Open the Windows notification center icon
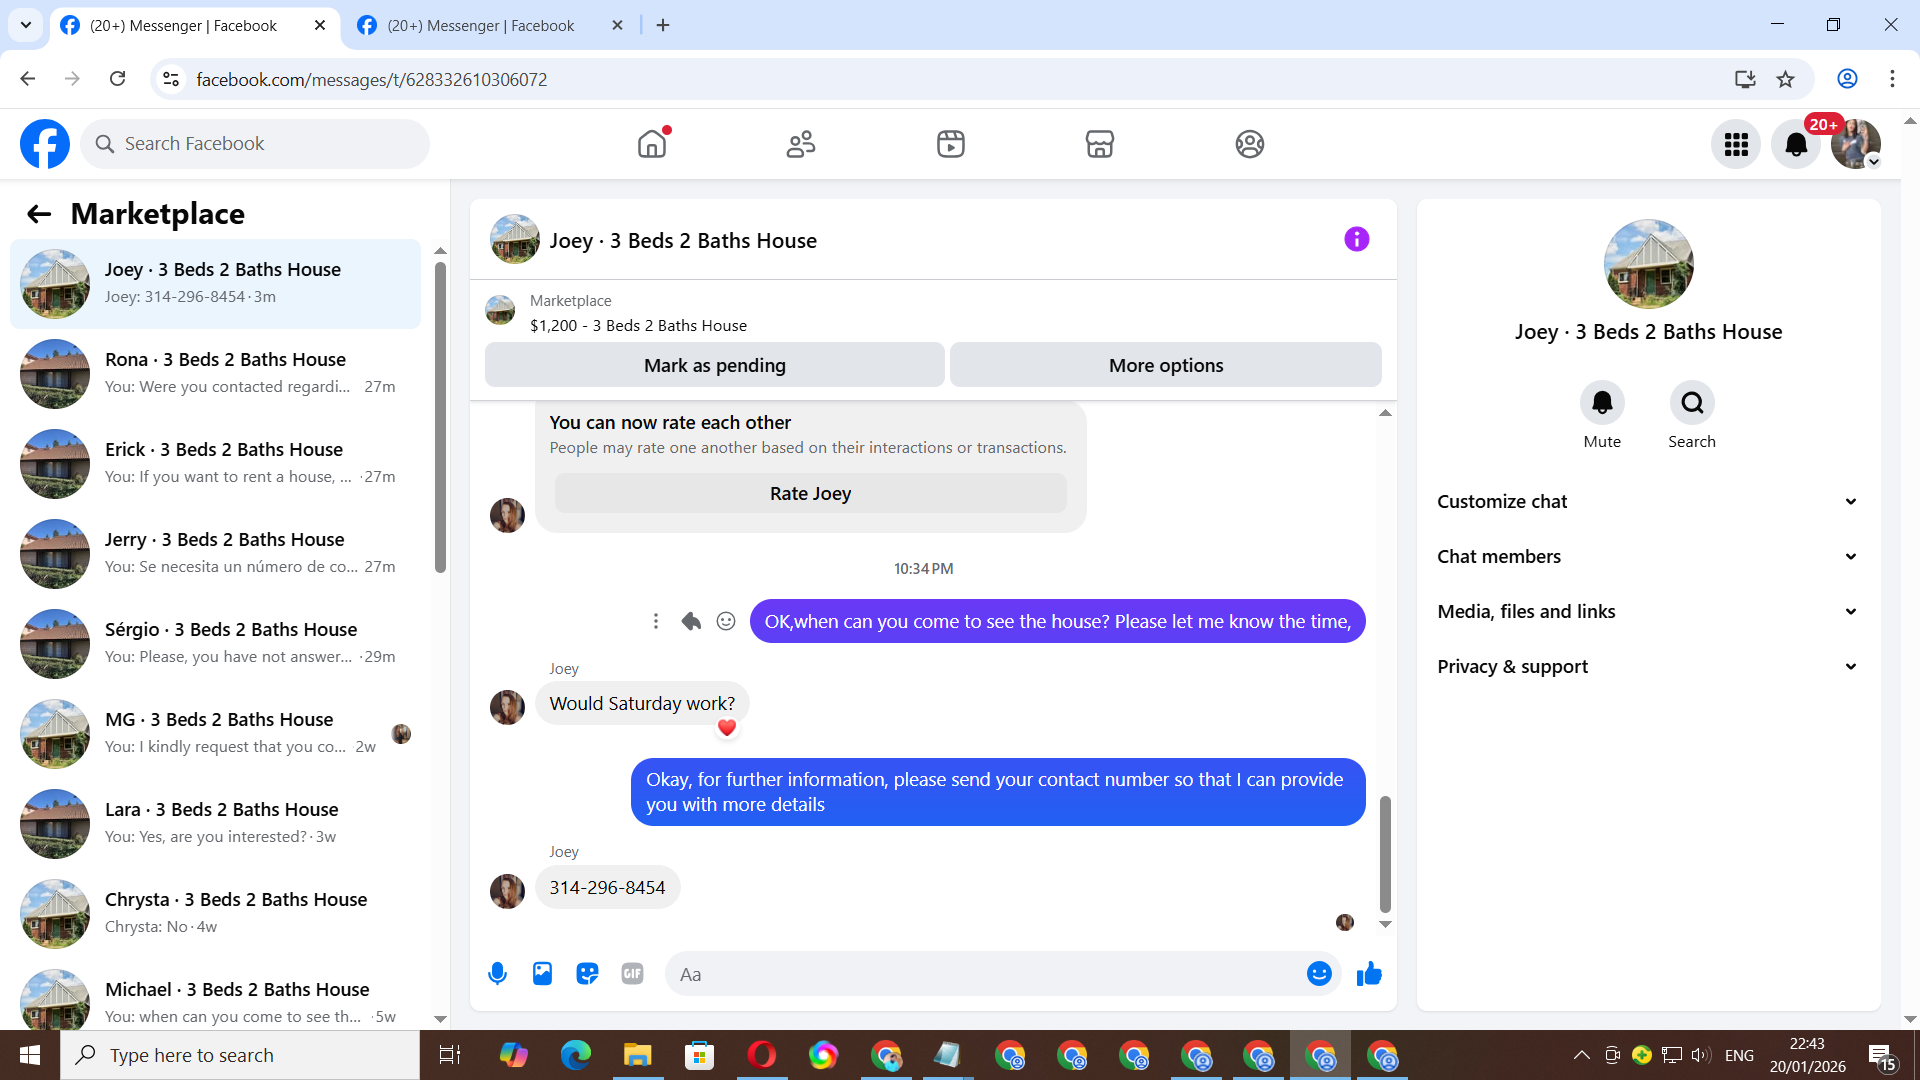 tap(1881, 1056)
